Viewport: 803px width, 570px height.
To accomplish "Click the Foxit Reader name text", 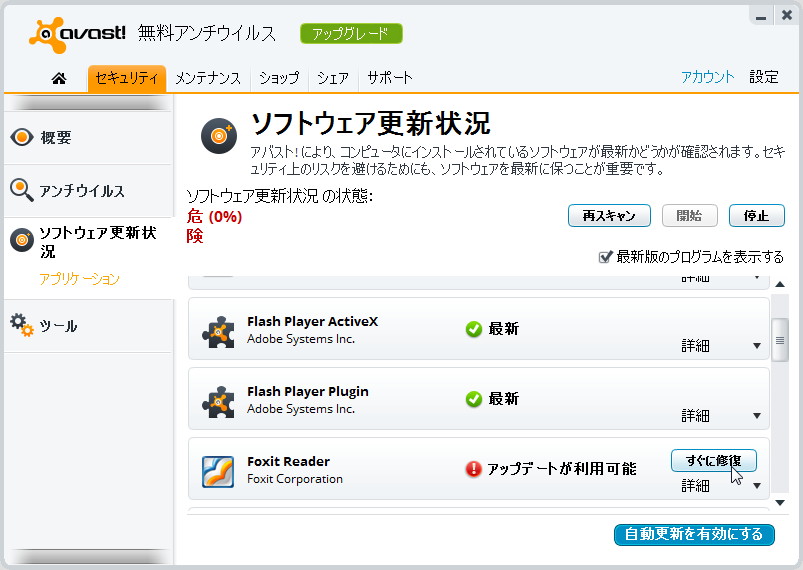I will click(288, 461).
